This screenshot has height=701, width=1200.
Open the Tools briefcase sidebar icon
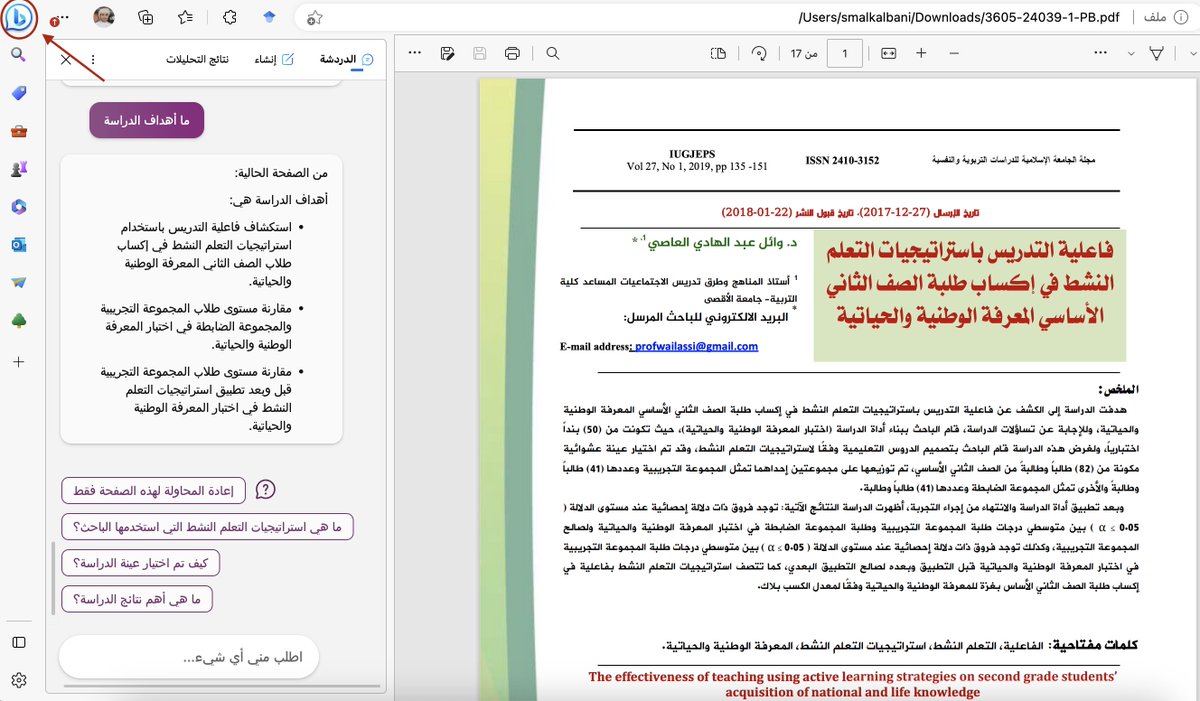tap(18, 131)
